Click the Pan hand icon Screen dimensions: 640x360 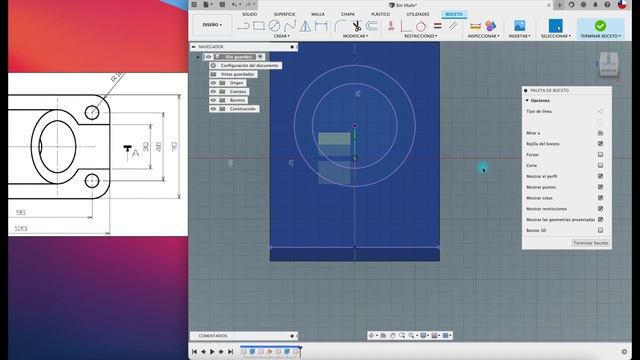coord(393,336)
